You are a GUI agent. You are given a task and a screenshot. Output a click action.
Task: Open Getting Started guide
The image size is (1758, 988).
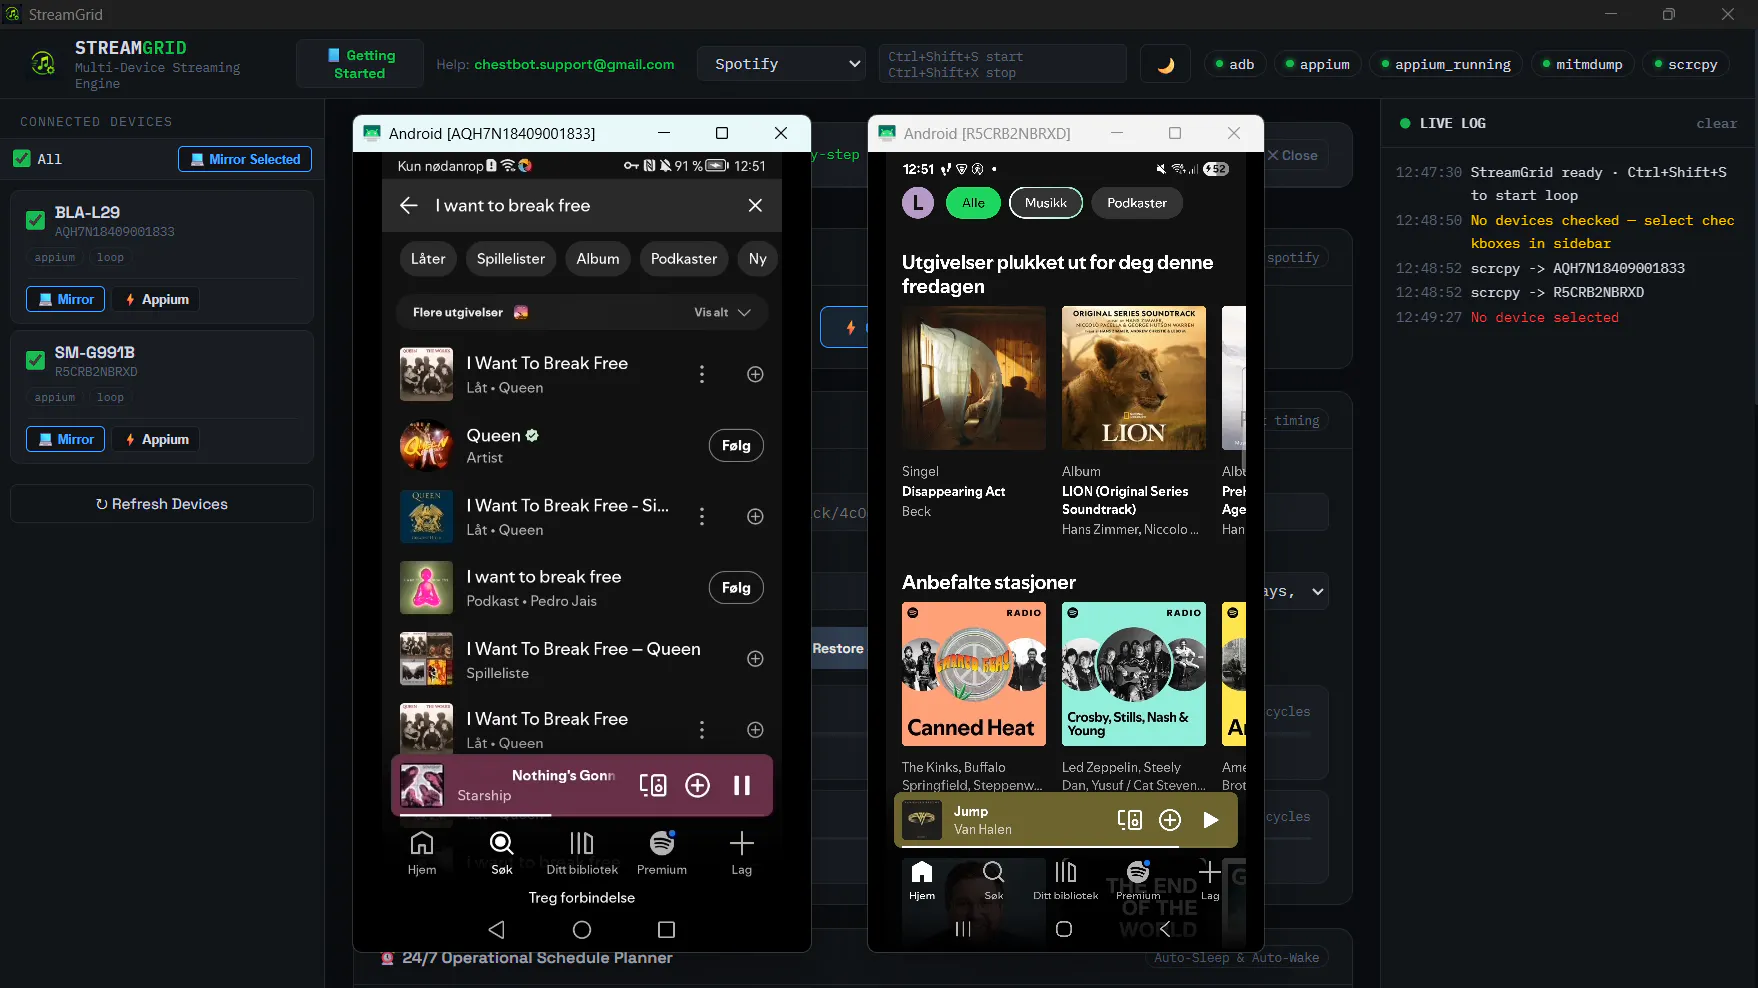360,64
